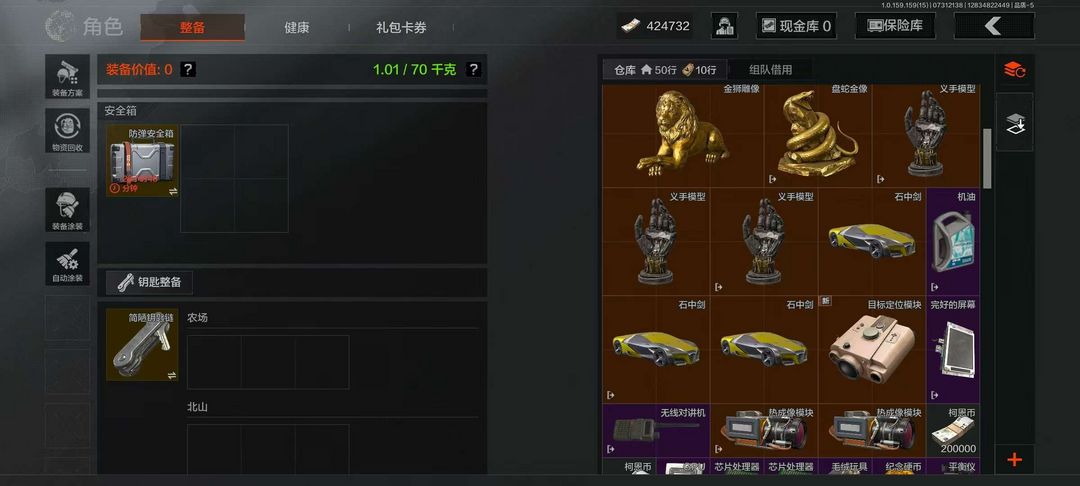The image size is (1080, 486).
Task: Open the character avatar icon beside currency
Action: click(x=725, y=26)
